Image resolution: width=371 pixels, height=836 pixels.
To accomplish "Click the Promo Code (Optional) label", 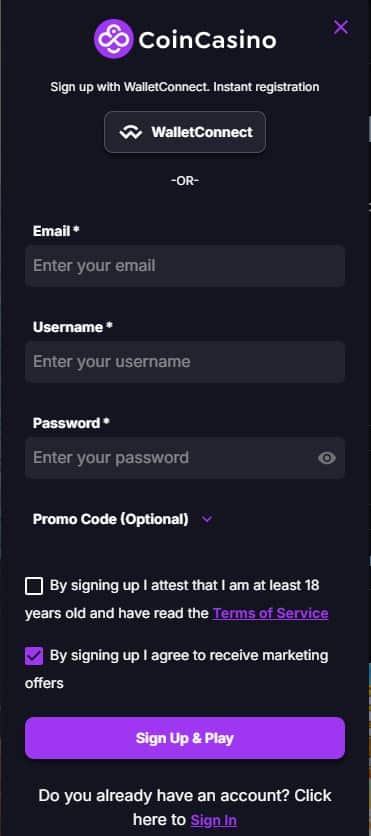I will pyautogui.click(x=110, y=519).
